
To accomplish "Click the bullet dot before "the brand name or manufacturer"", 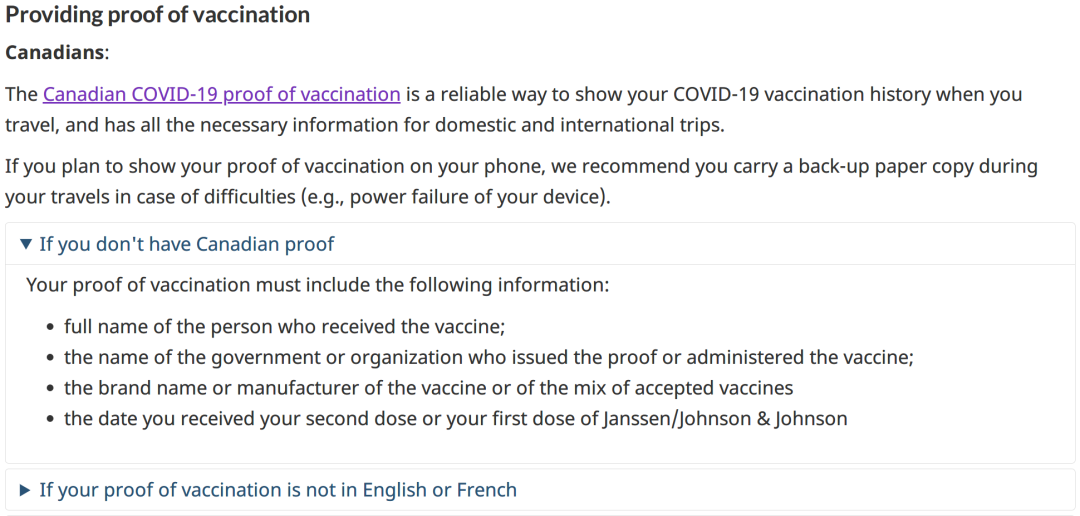I will click(50, 389).
